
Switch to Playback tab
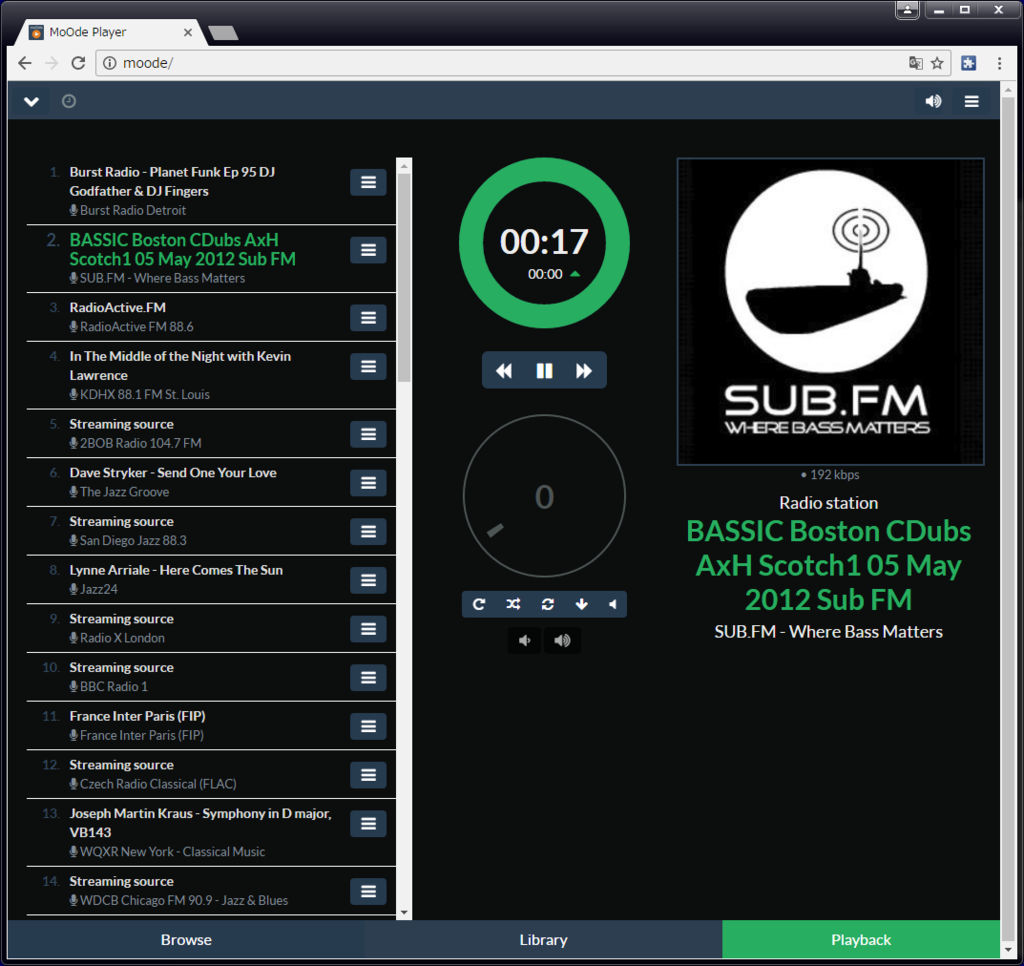(861, 940)
